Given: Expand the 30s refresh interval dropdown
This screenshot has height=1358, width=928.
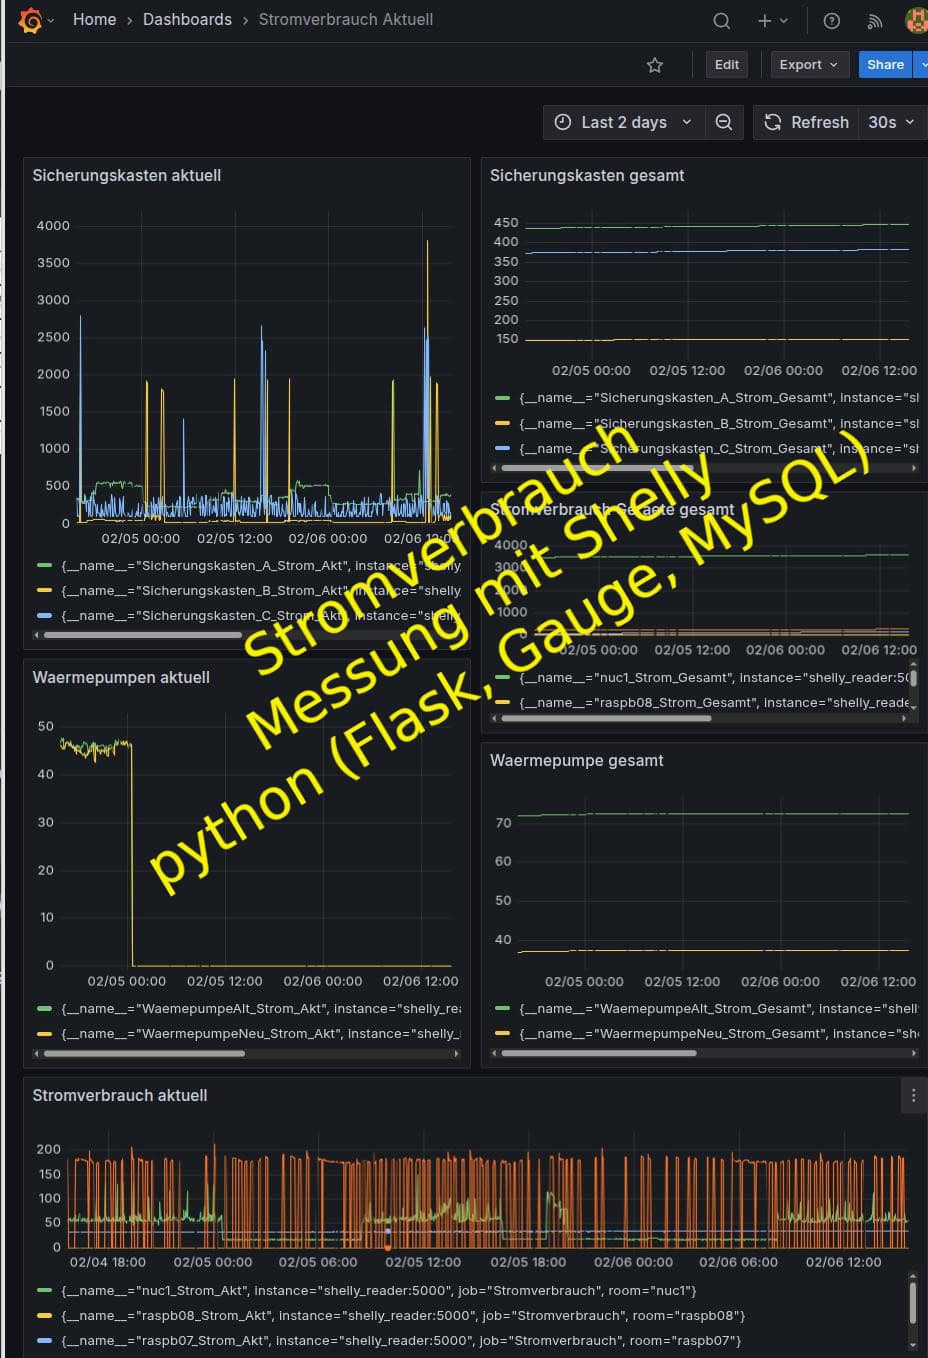Looking at the screenshot, I should (x=891, y=122).
